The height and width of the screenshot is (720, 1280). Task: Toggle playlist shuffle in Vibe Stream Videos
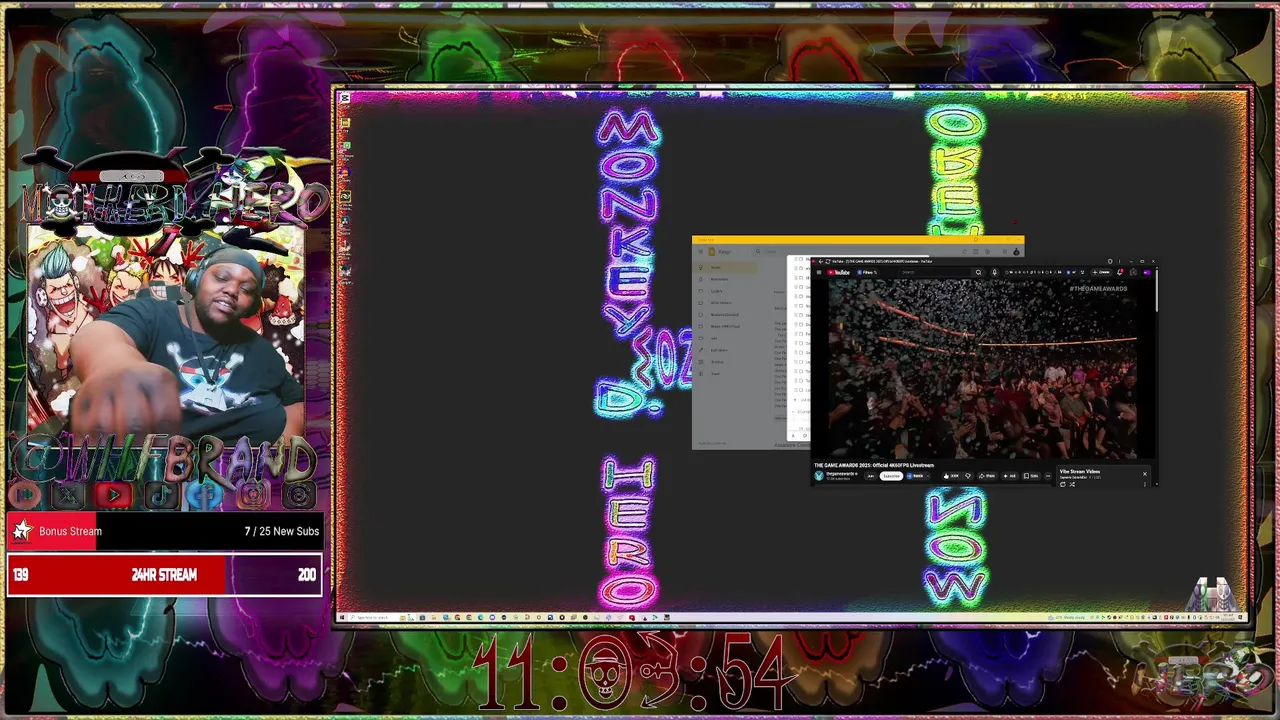pyautogui.click(x=1072, y=484)
